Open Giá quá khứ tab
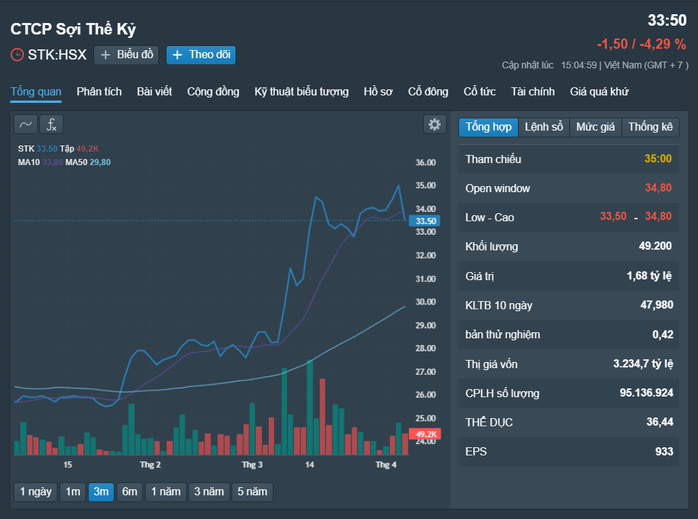698x519 pixels. click(599, 92)
